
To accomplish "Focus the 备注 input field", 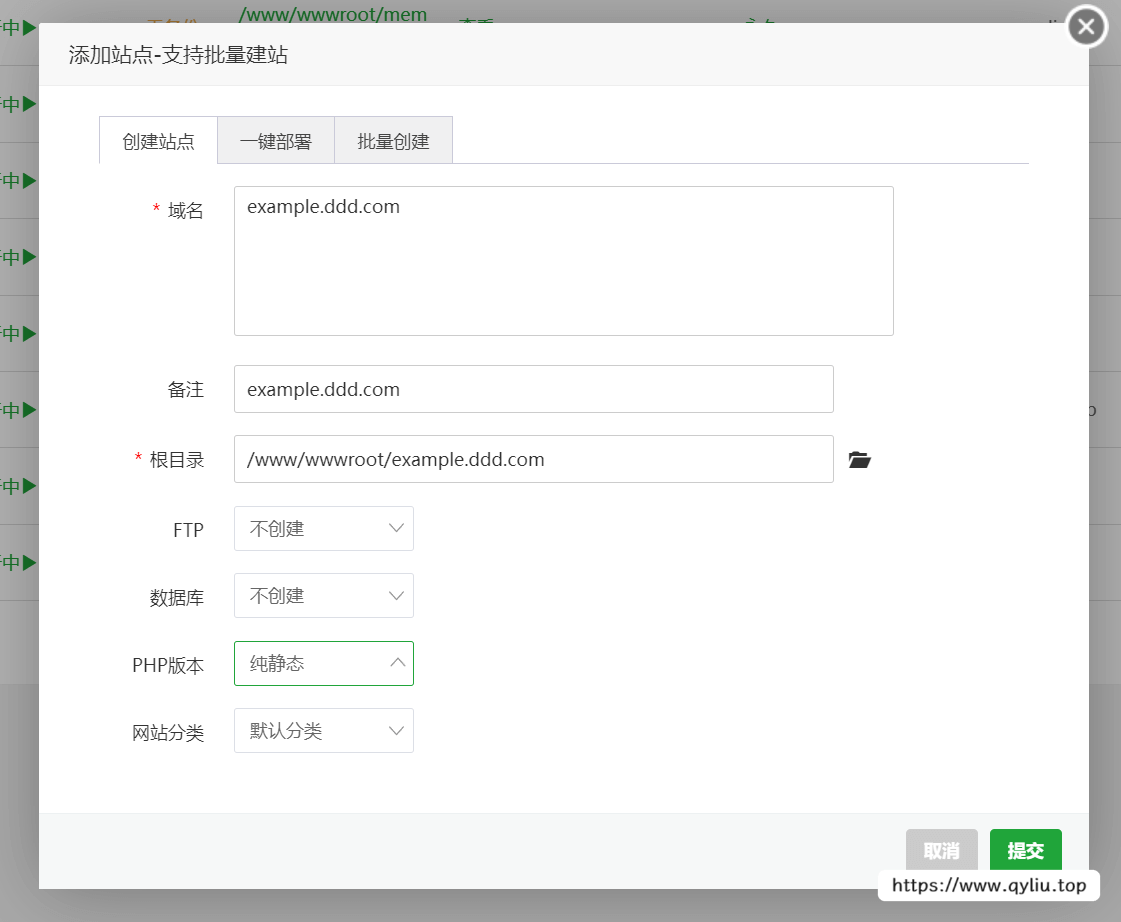I will pos(533,389).
